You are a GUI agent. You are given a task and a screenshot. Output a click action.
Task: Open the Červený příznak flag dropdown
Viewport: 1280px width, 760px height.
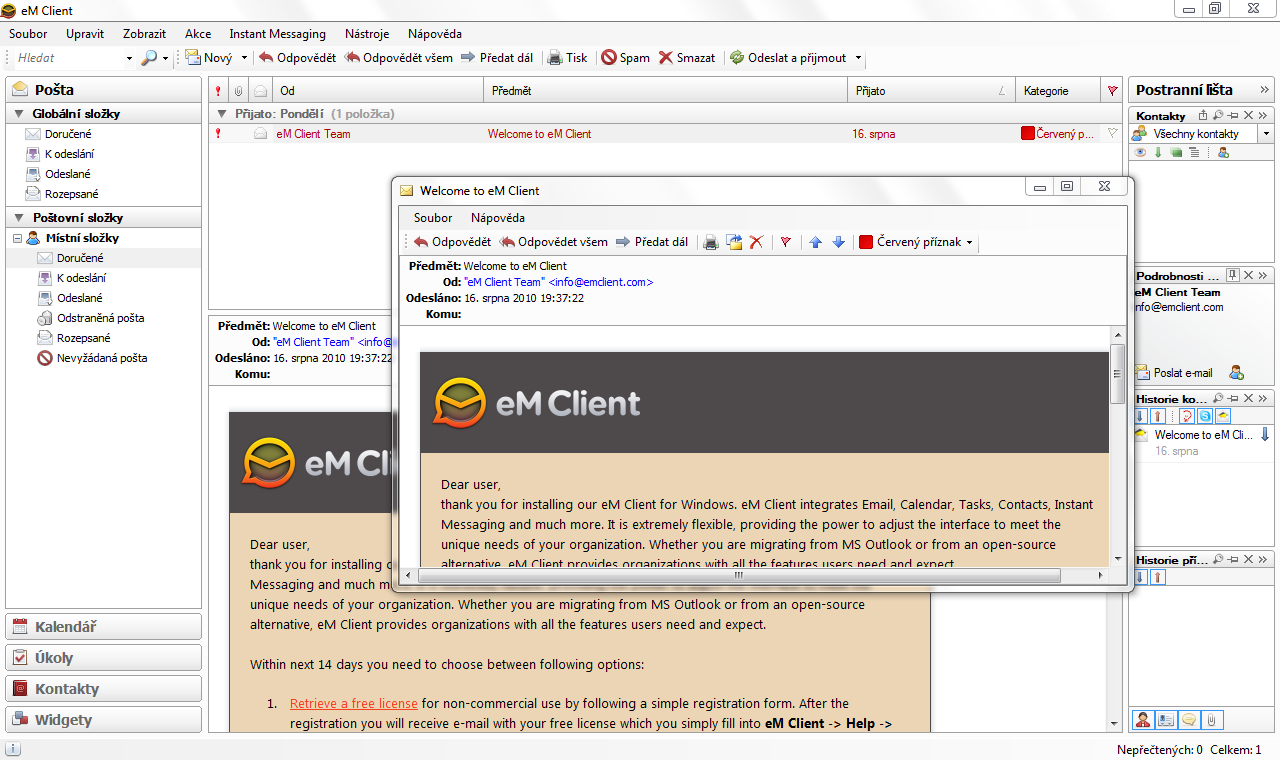970,243
